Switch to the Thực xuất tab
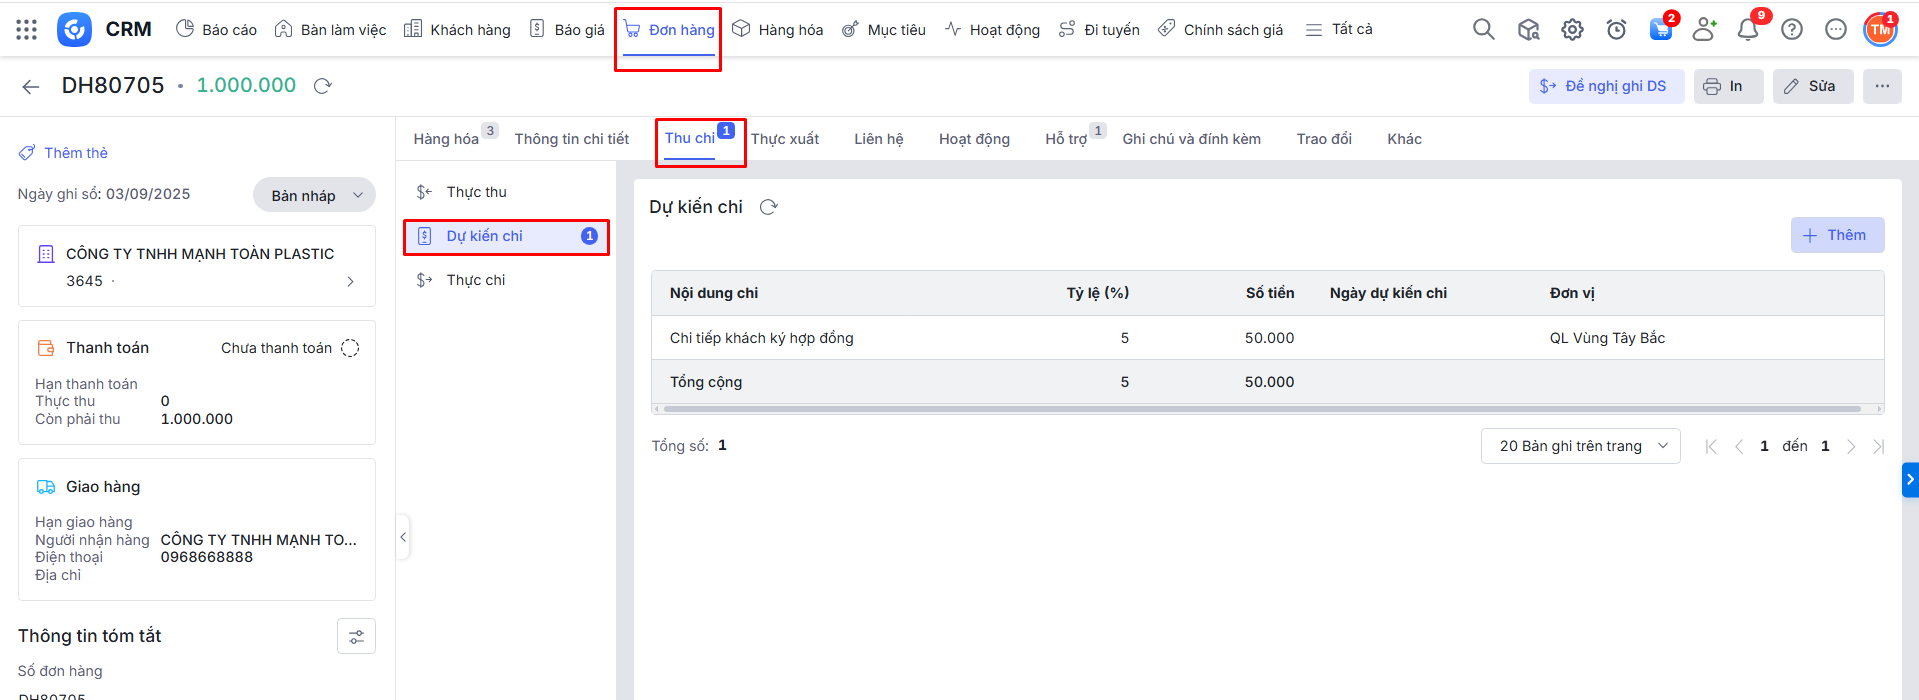 [x=784, y=139]
